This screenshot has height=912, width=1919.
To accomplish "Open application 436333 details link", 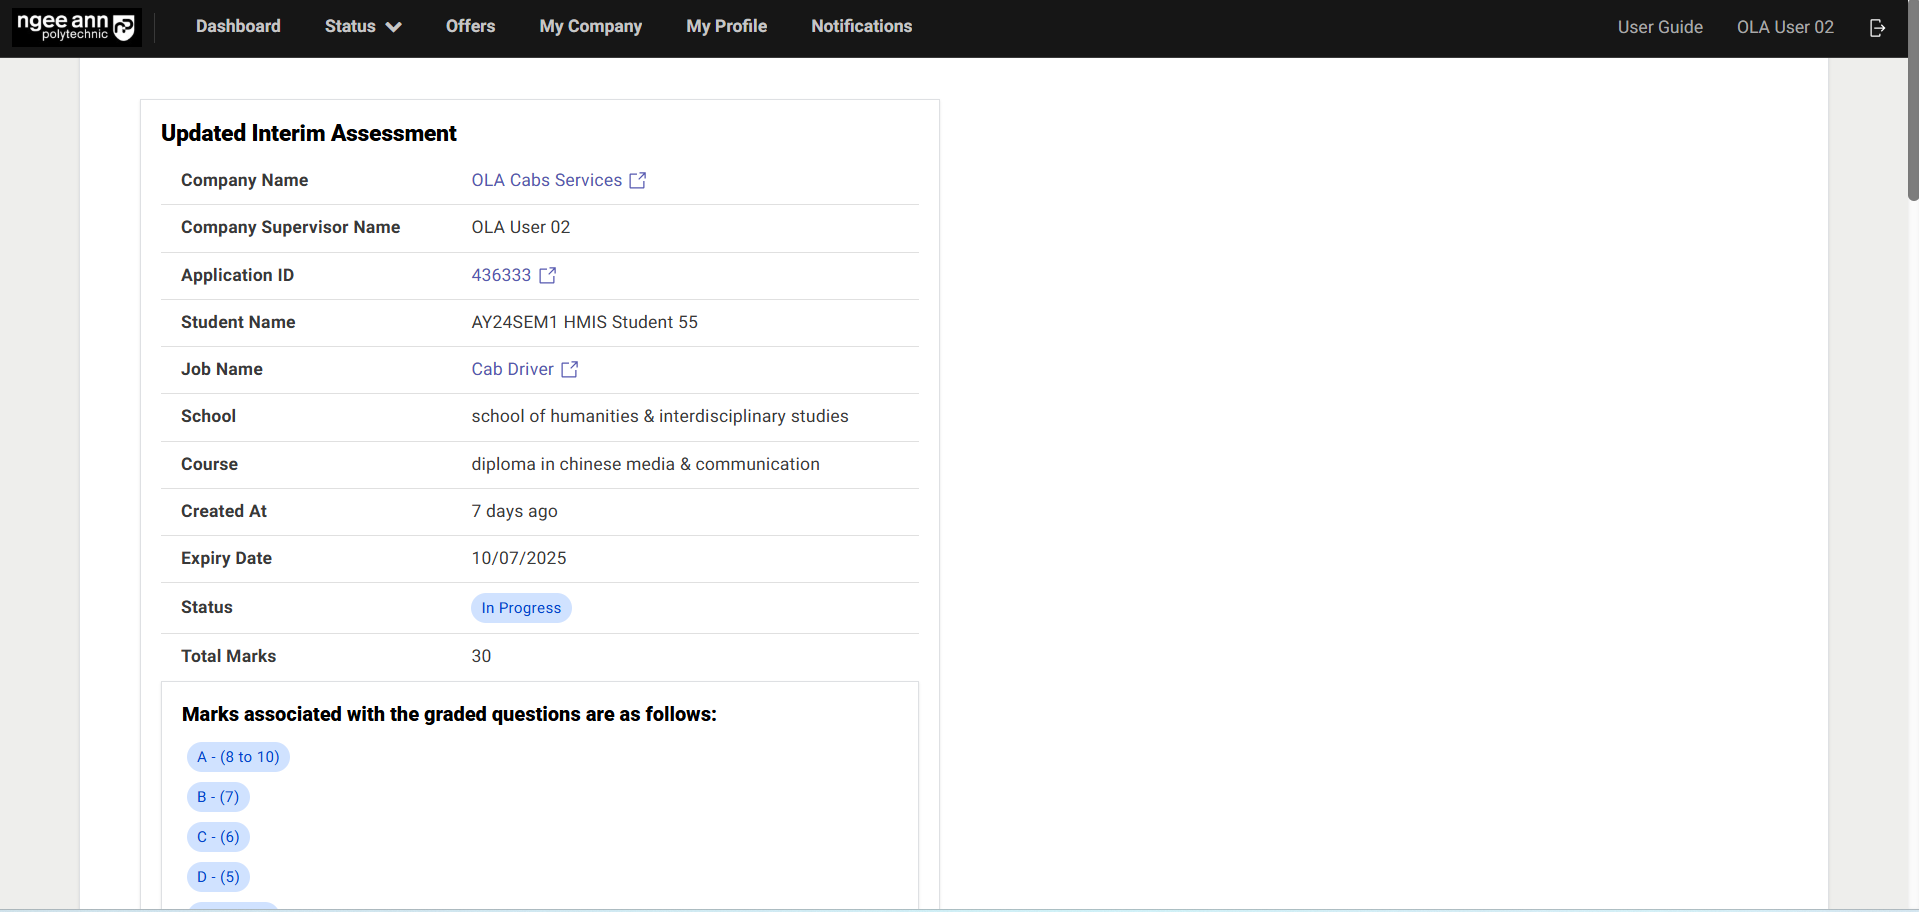I will [500, 275].
